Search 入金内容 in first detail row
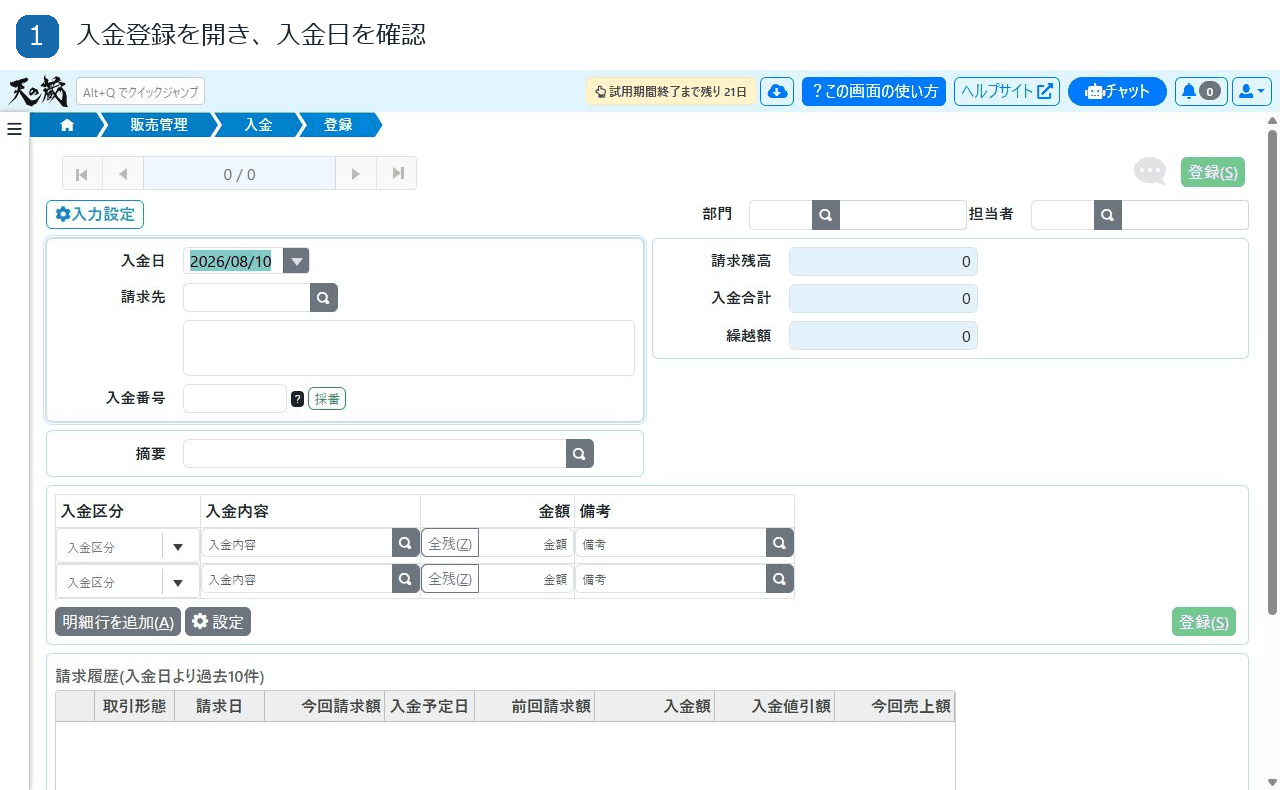This screenshot has width=1280, height=790. (x=405, y=543)
